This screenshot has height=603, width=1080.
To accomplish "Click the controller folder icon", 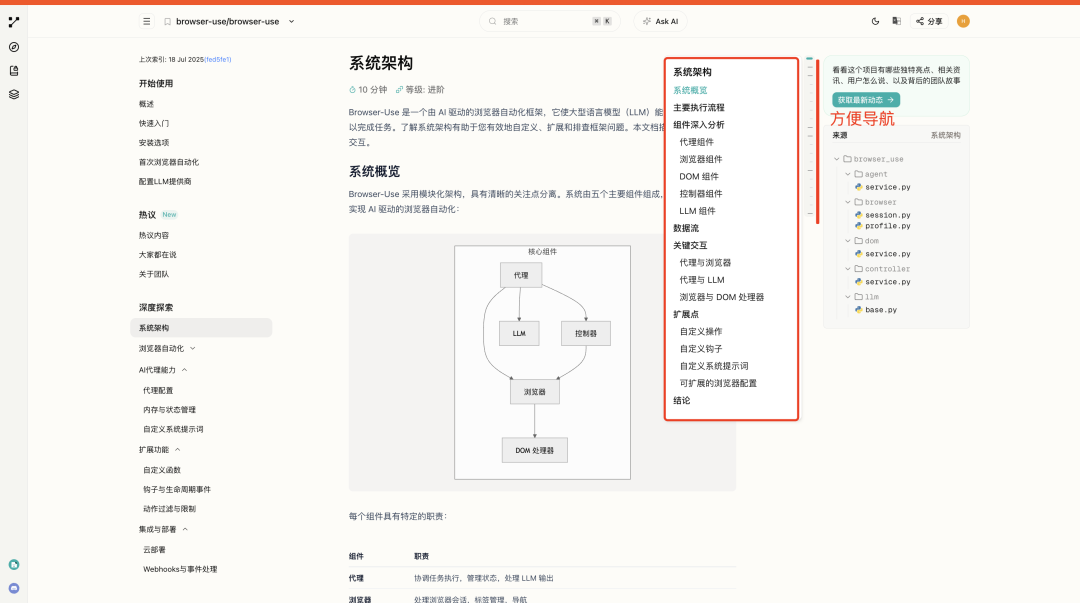I will 858,269.
